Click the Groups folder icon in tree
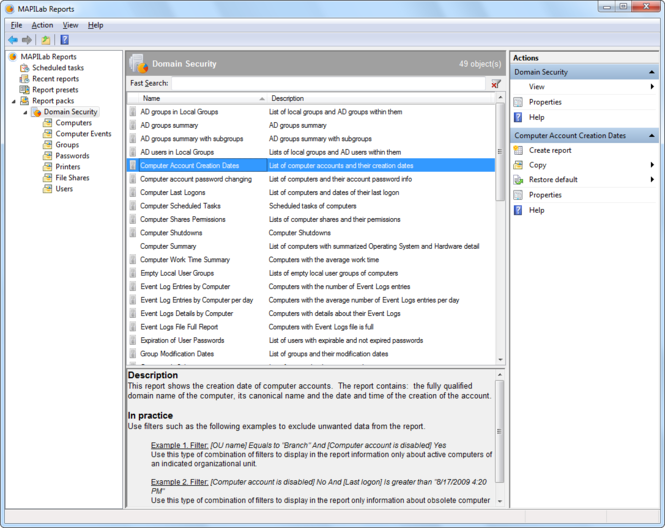The image size is (665, 528). pos(48,145)
